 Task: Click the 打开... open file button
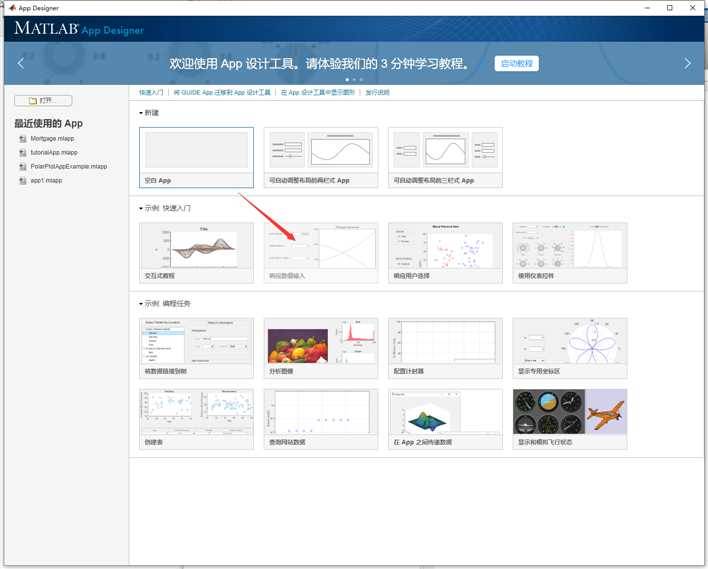(43, 100)
